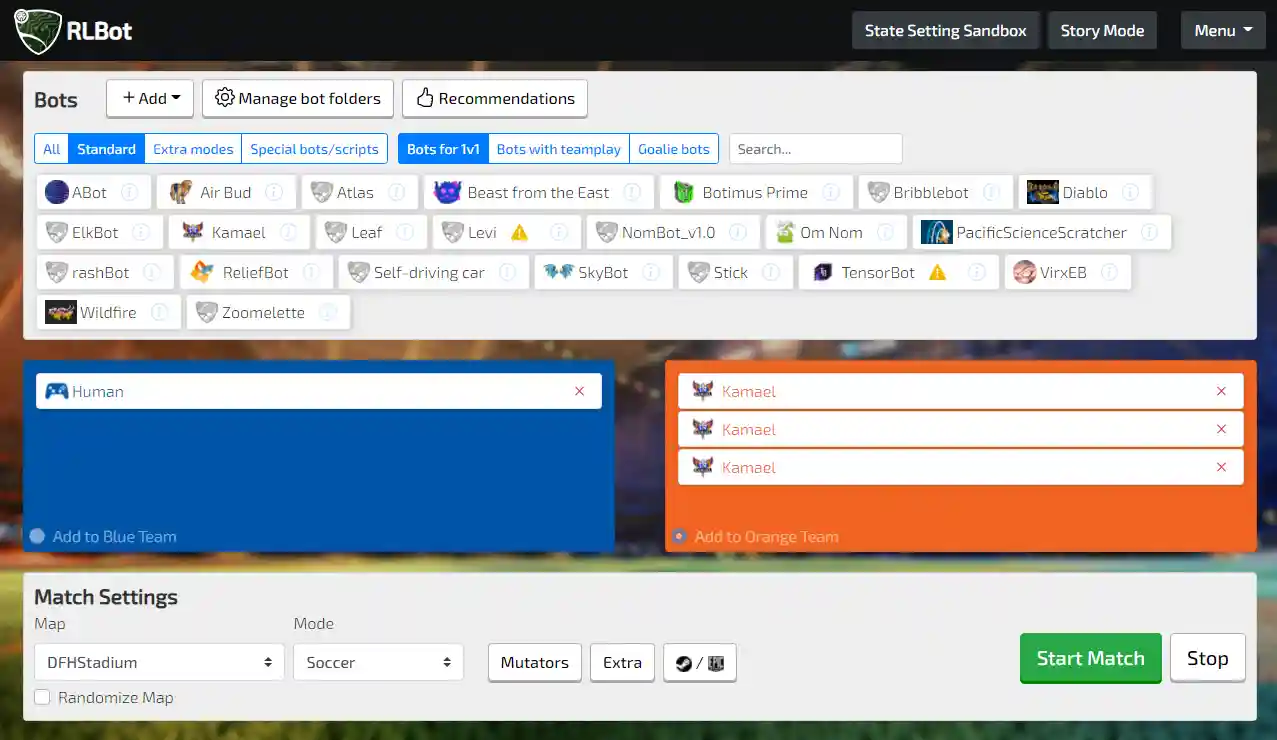Image resolution: width=1277 pixels, height=740 pixels.
Task: Select the Kamael bot card
Action: click(239, 232)
